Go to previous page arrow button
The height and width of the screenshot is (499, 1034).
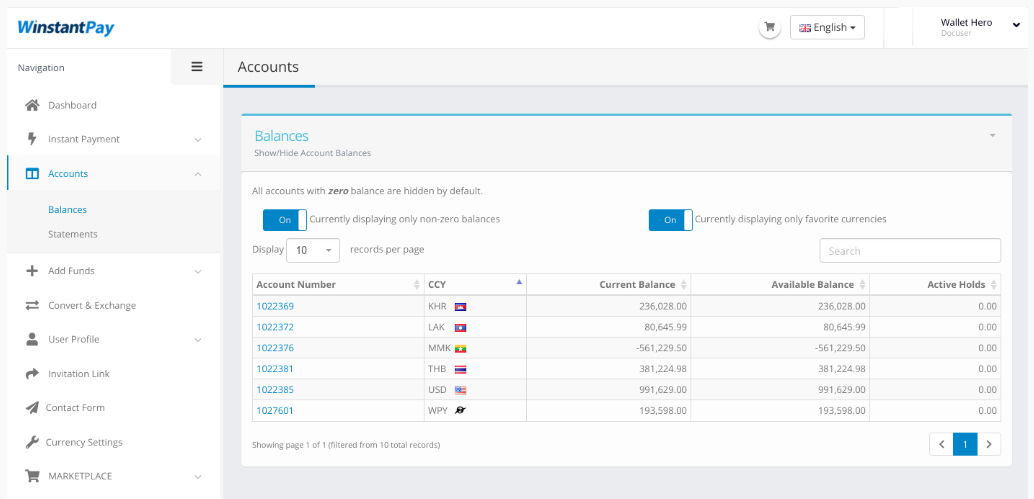(941, 444)
